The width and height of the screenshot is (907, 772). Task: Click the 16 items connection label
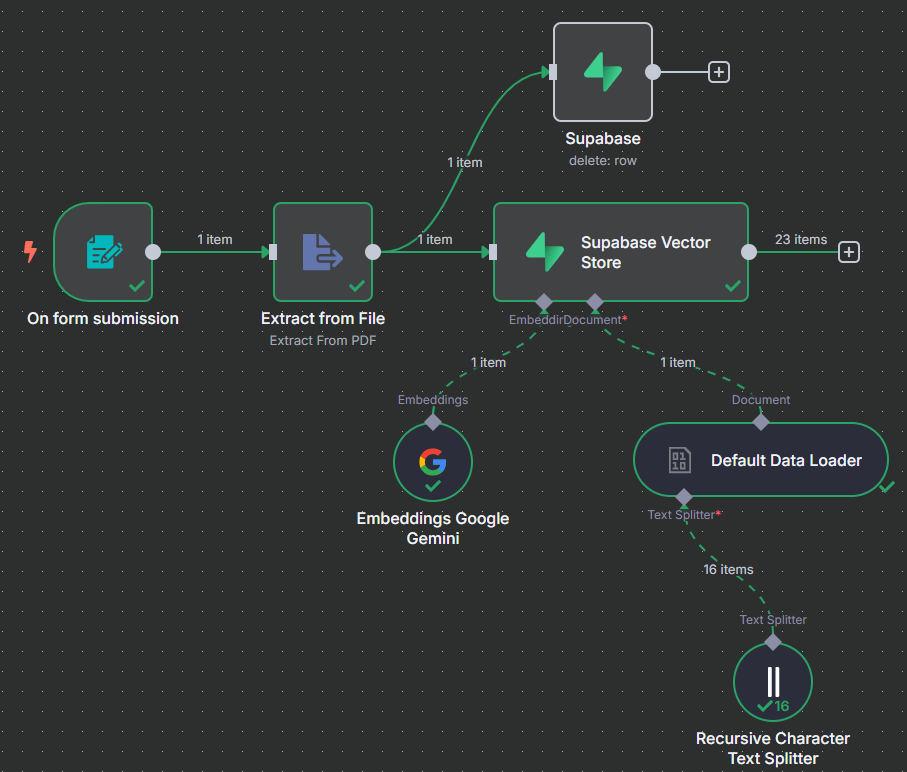pyautogui.click(x=728, y=570)
